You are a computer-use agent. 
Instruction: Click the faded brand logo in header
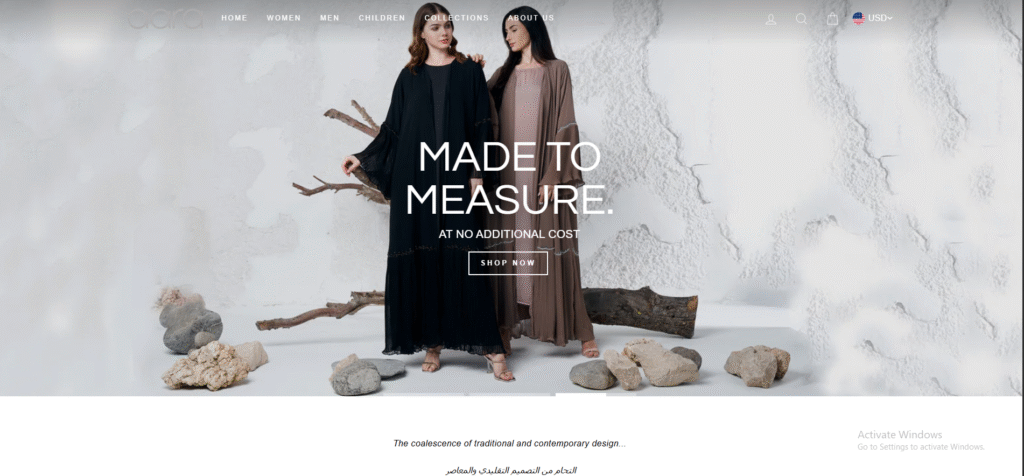click(165, 18)
